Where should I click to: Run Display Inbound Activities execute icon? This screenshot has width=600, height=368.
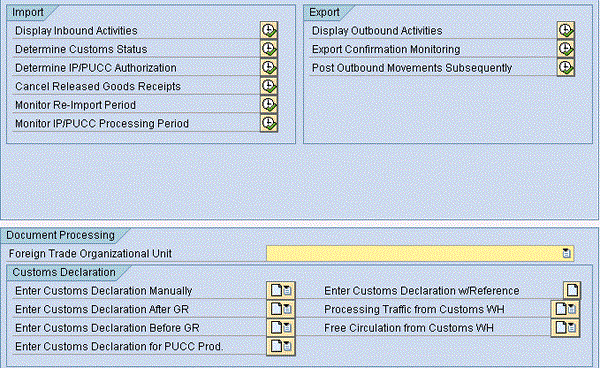pyautogui.click(x=269, y=30)
